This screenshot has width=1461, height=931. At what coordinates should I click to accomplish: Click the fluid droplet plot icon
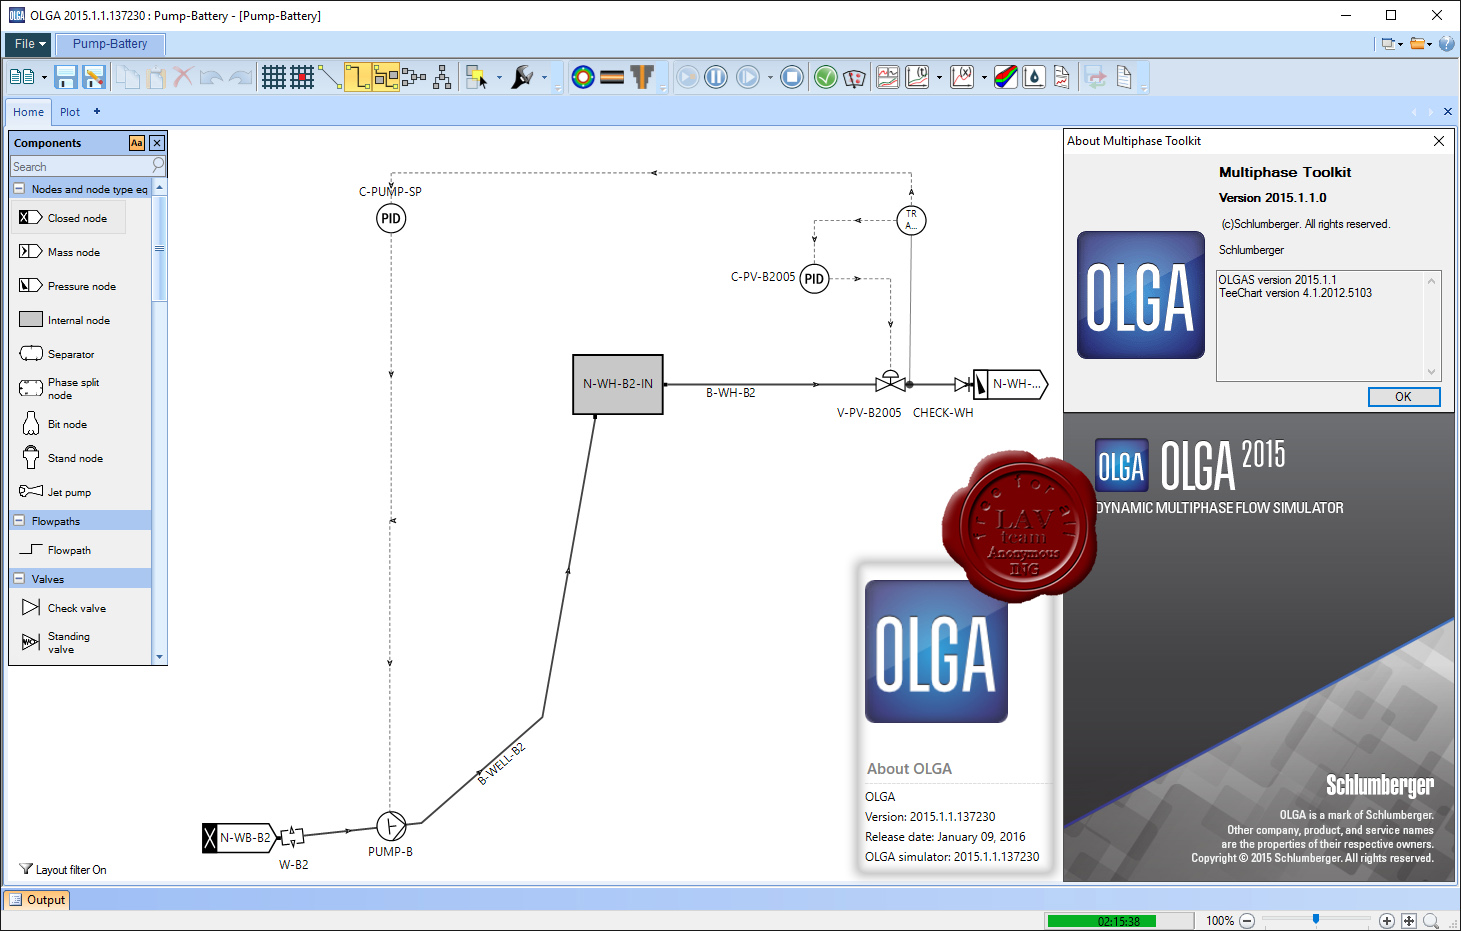click(x=1034, y=77)
